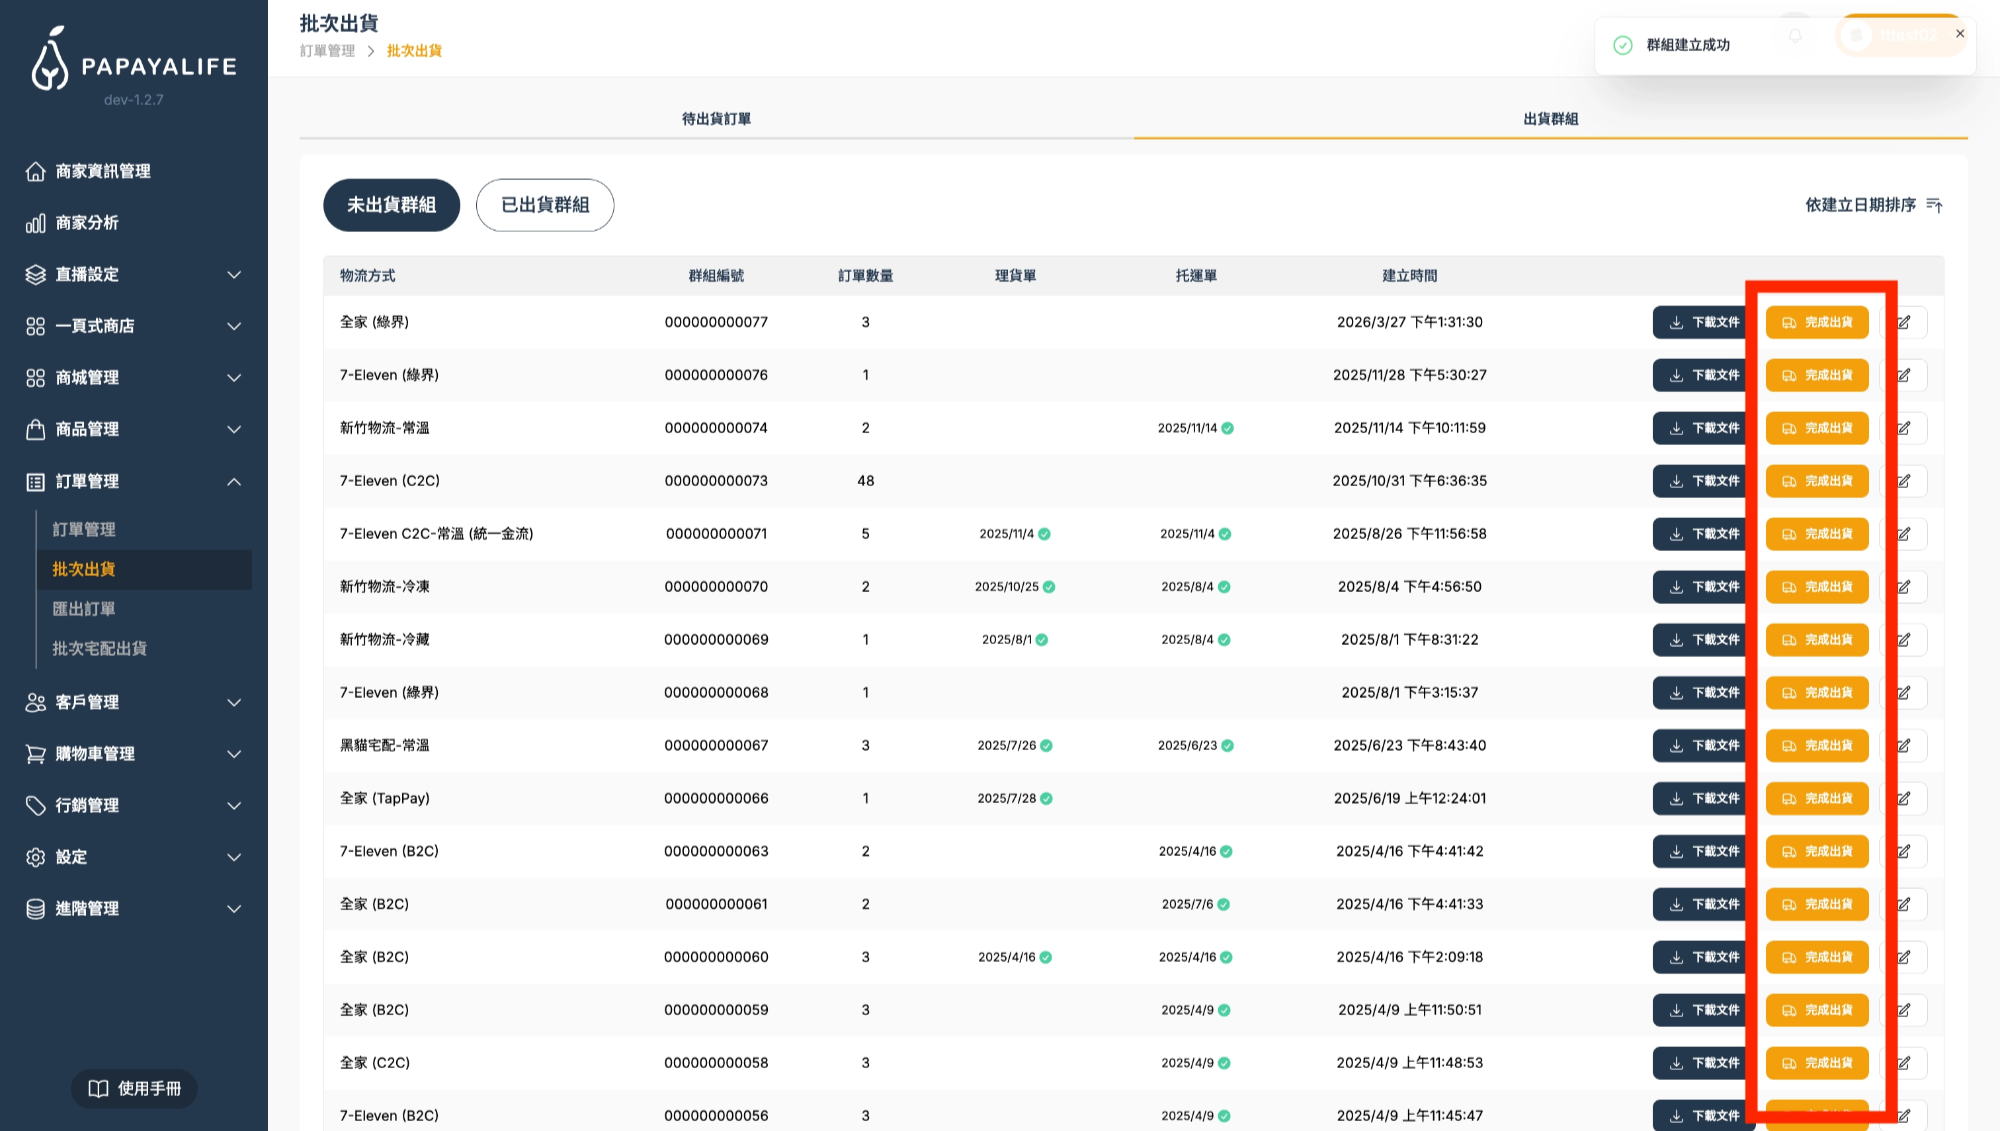Screen dimensions: 2000x1131
Task: Switch to the 待出貨訂單 tab
Action: pos(716,119)
